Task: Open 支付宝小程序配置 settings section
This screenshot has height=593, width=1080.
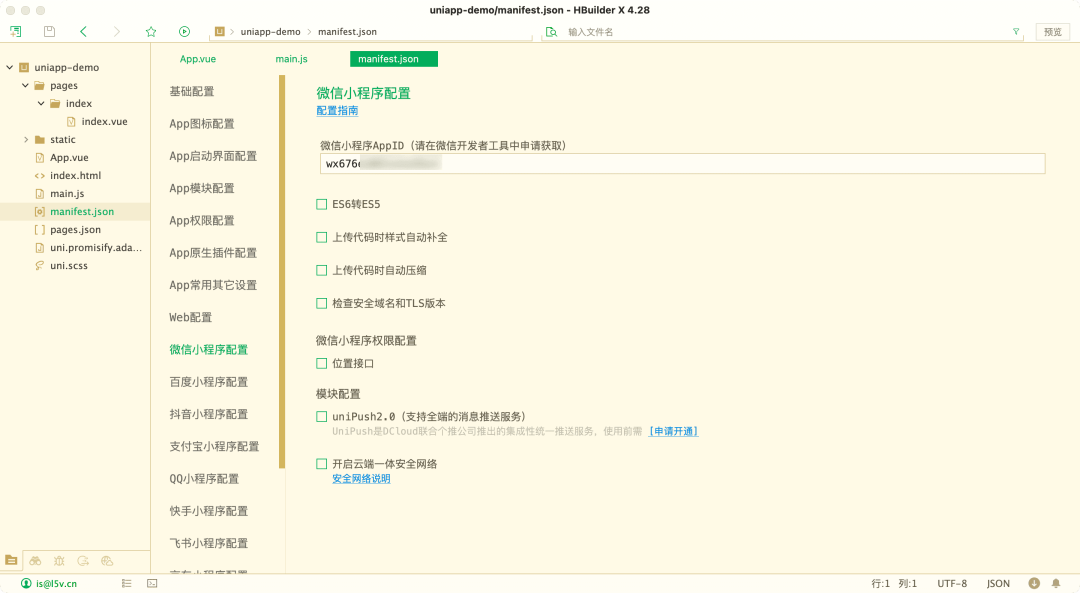Action: point(214,446)
